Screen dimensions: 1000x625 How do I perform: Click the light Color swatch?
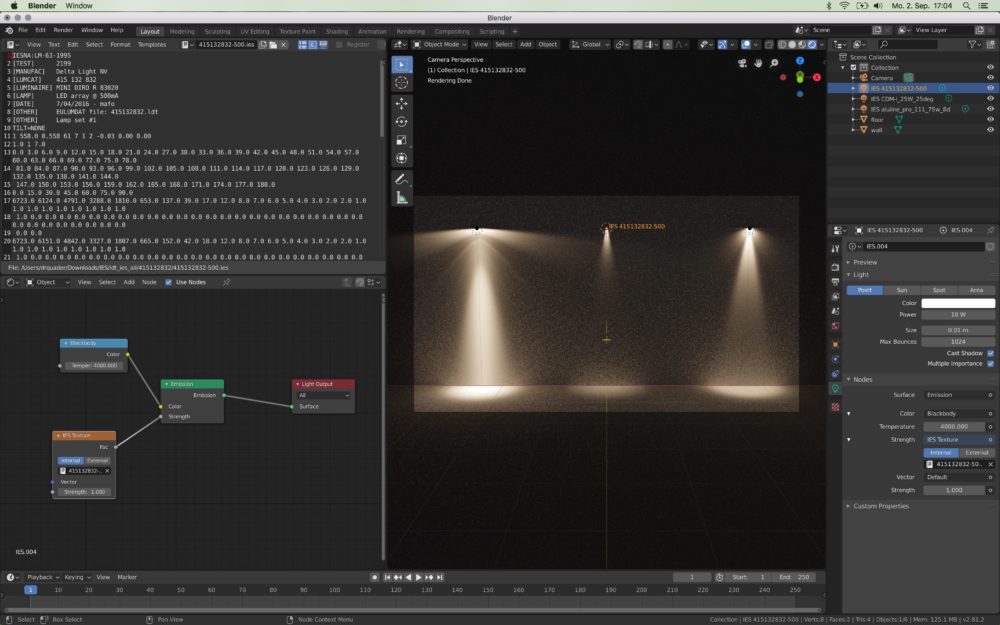coord(958,304)
